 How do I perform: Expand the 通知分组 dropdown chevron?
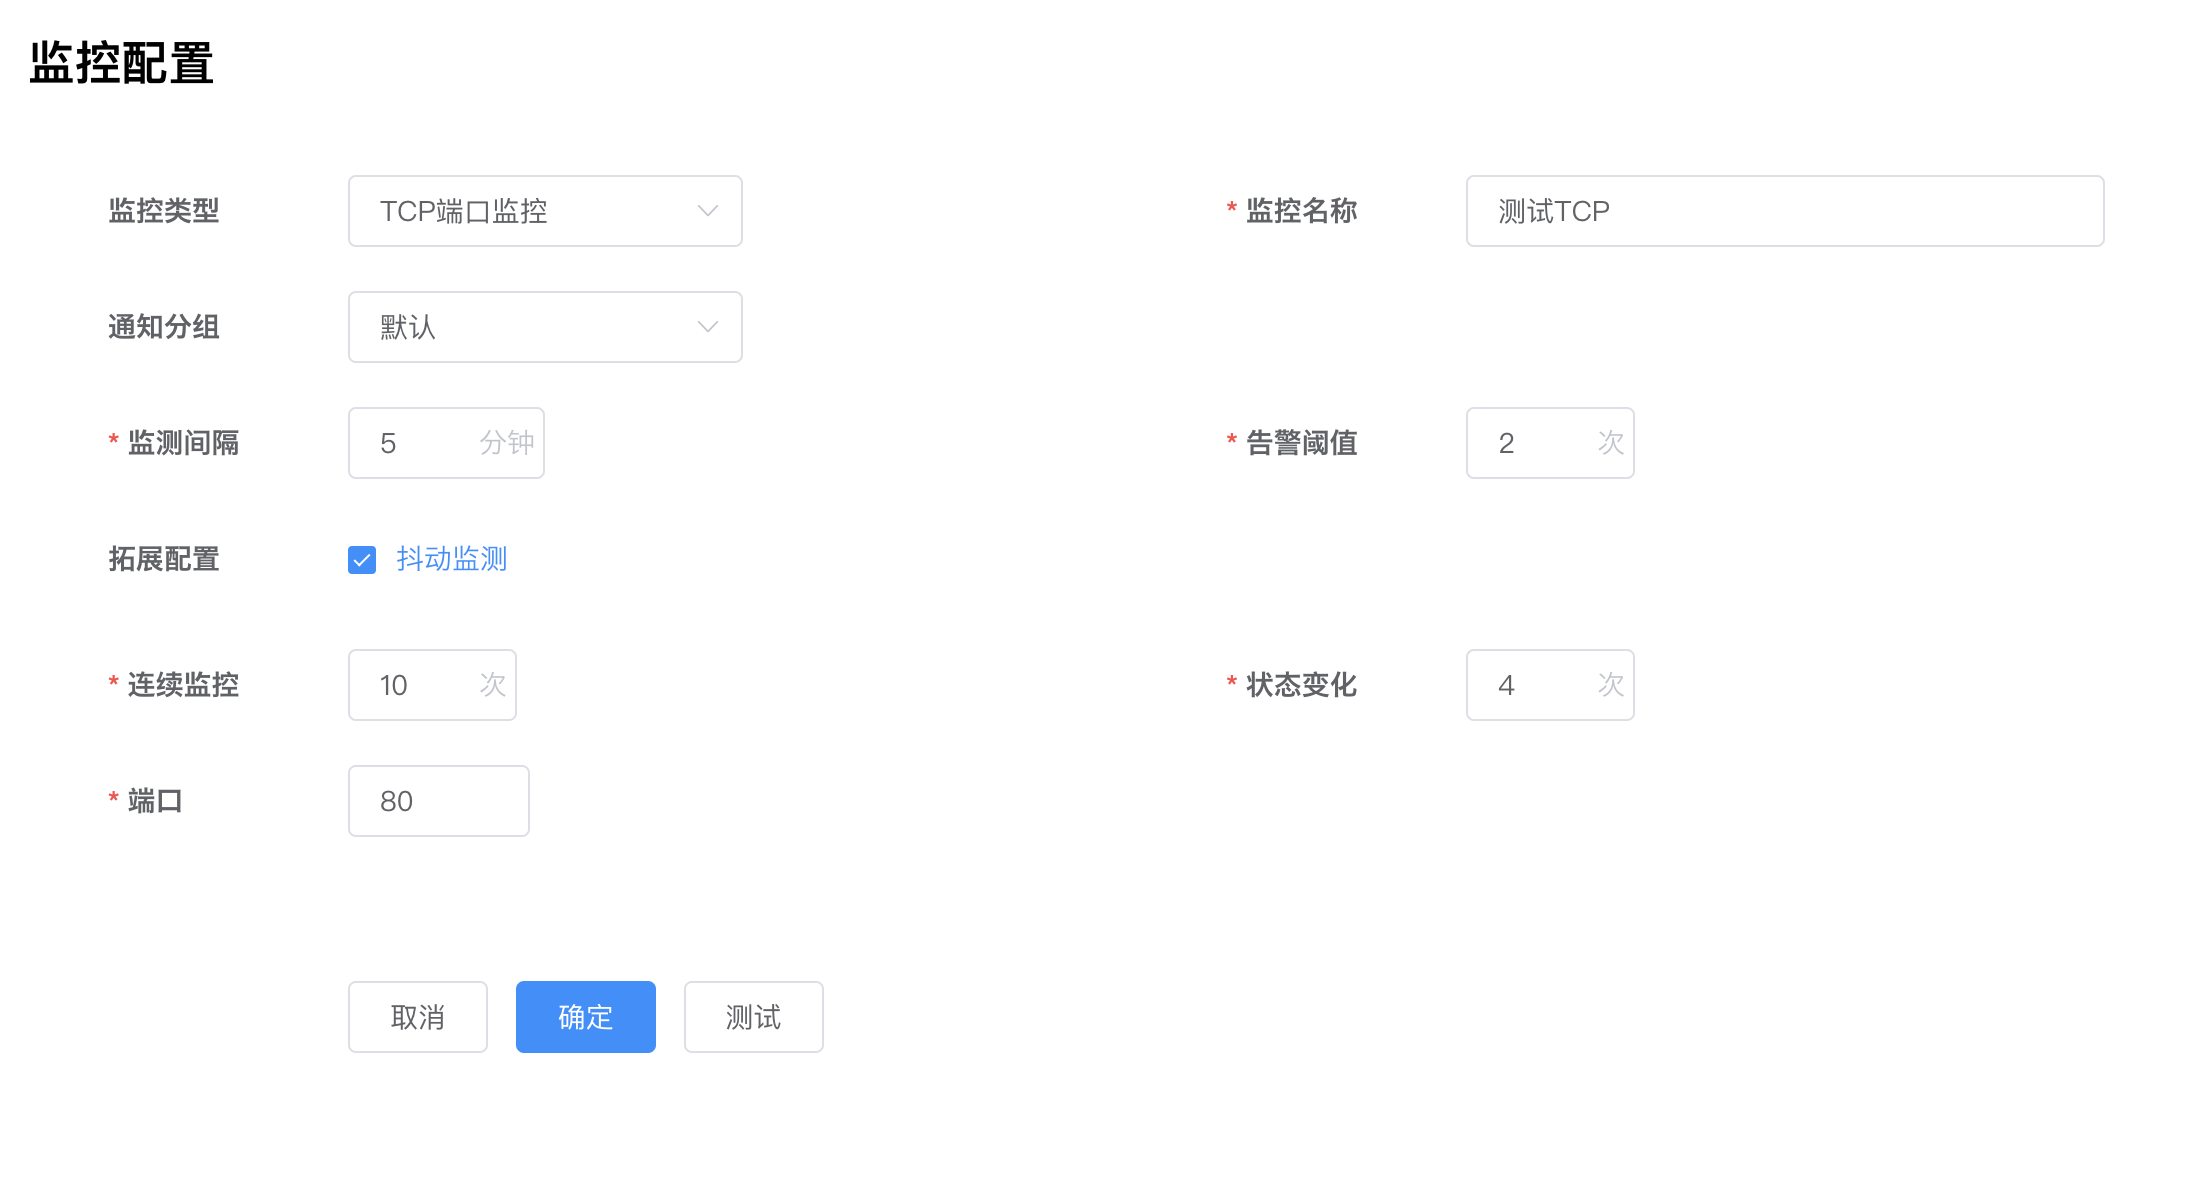(x=707, y=327)
